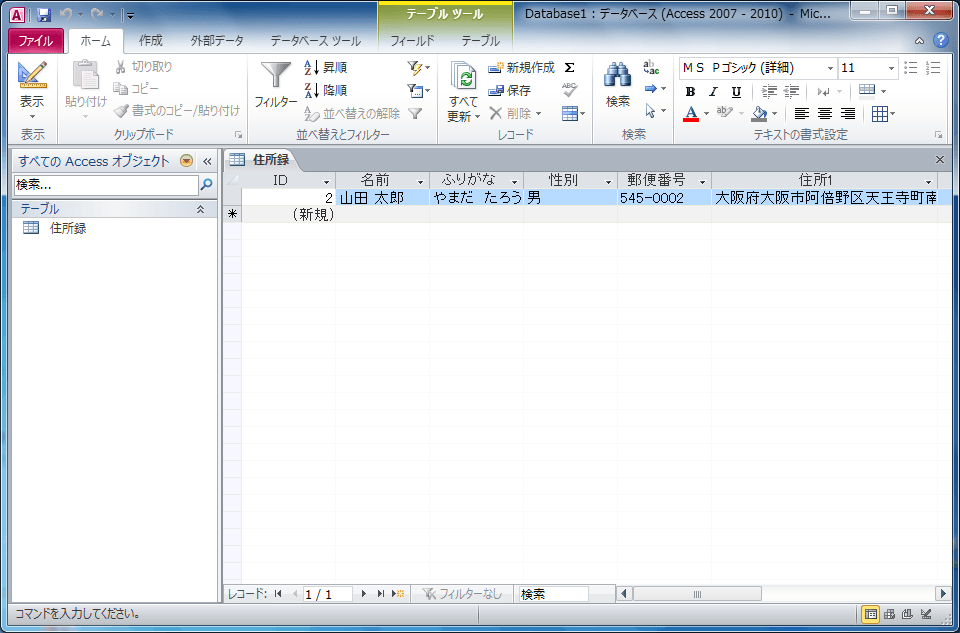Switch to Datasheet view in status bar
This screenshot has height=633, width=960.
871,614
